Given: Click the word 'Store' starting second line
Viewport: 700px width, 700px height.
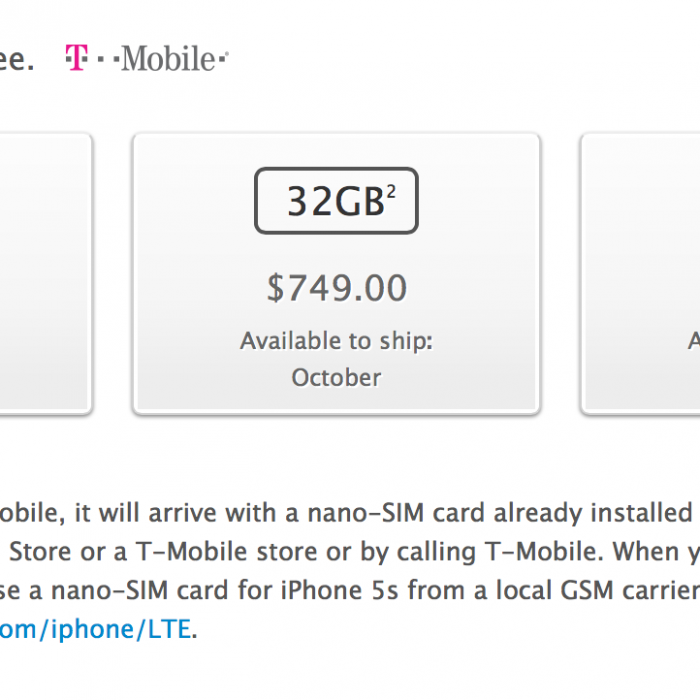Looking at the screenshot, I should 38,551.
